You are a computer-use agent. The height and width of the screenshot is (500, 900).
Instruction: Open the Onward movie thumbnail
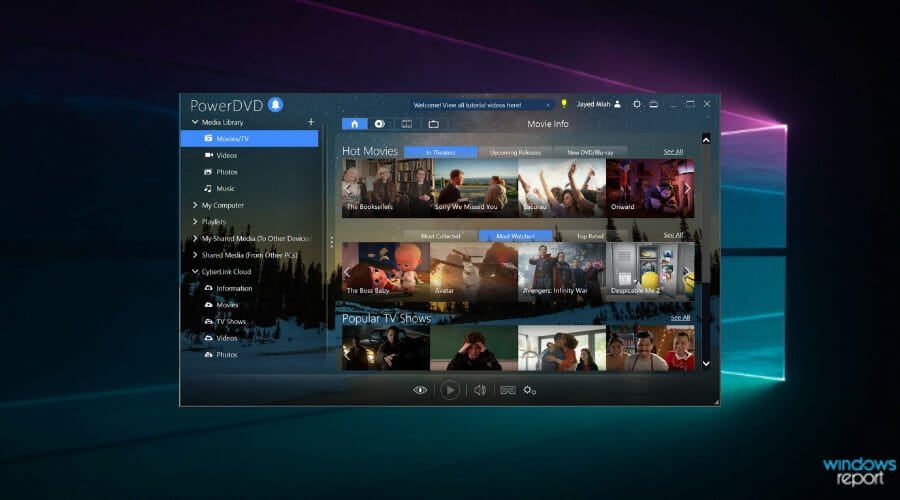650,188
